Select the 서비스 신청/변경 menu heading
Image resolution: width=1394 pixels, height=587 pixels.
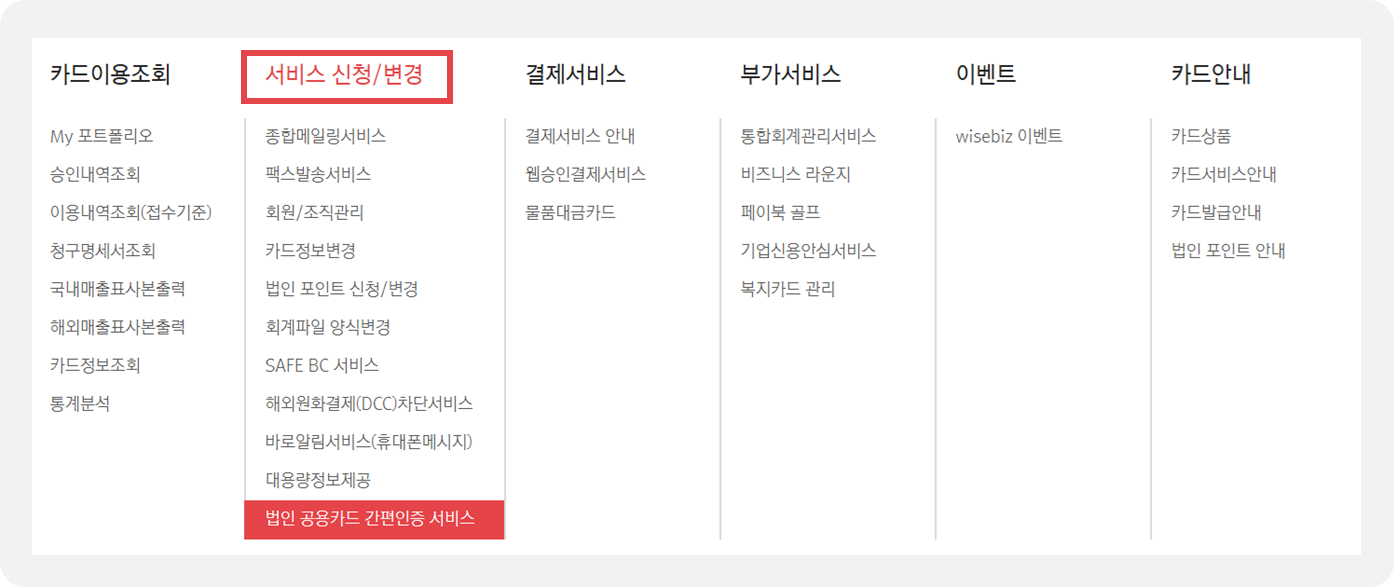tap(344, 75)
